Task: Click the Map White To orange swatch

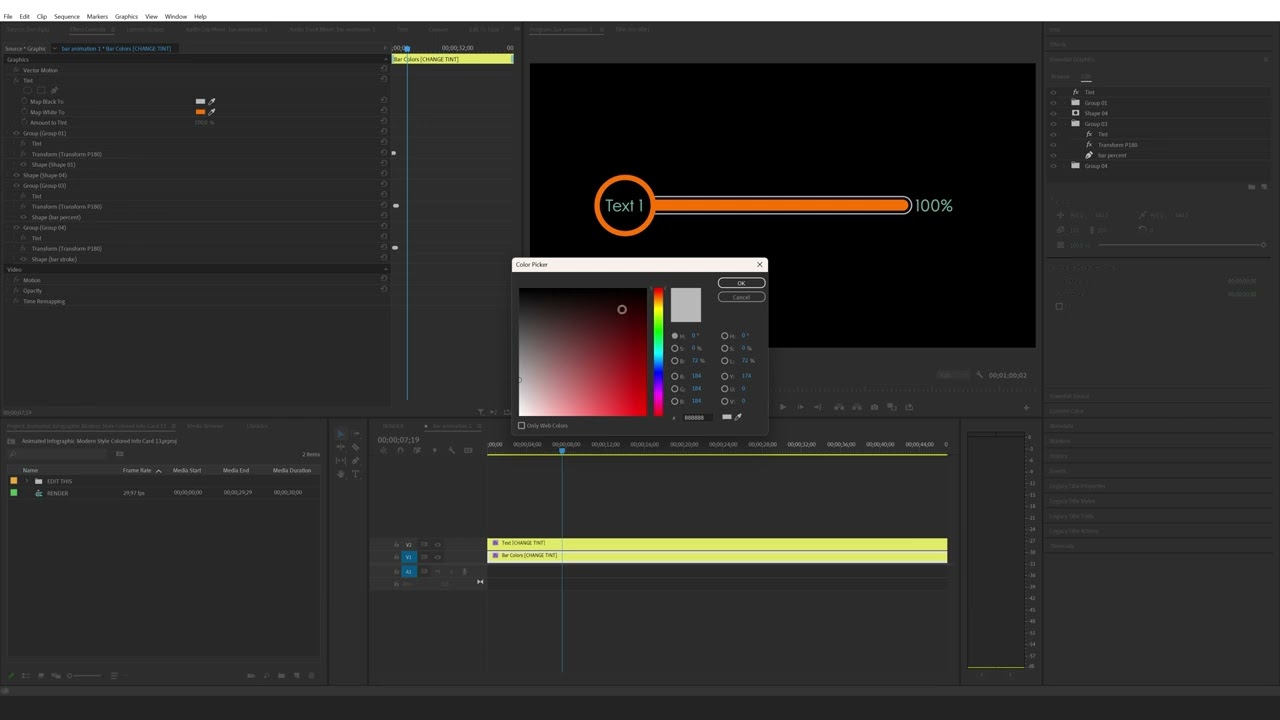Action: coord(200,112)
